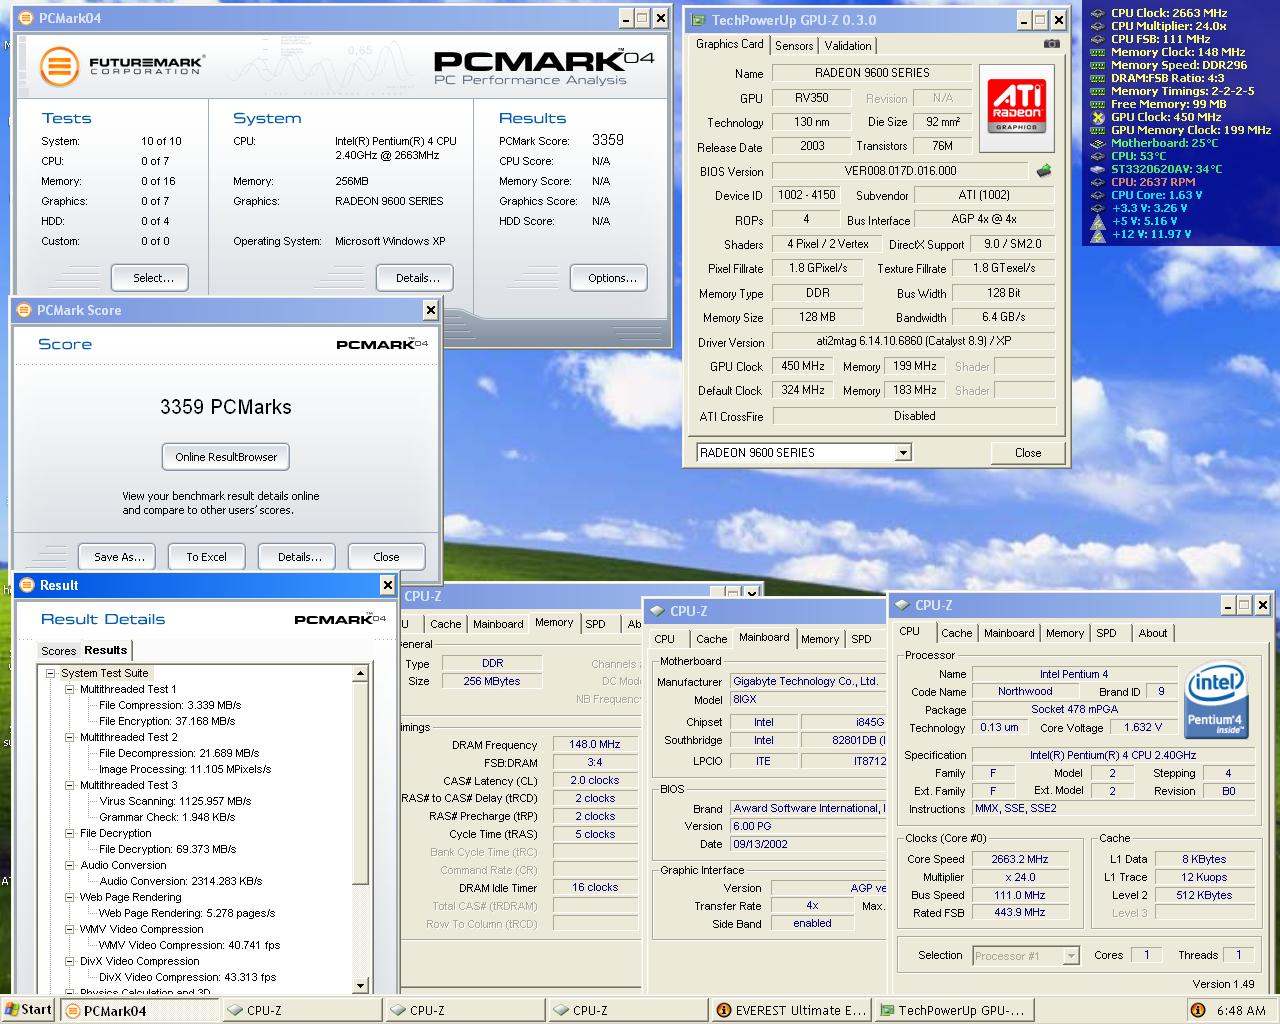The width and height of the screenshot is (1280, 1024).
Task: Click the middle CPU-Z Mainboard window title icon
Action: click(657, 611)
